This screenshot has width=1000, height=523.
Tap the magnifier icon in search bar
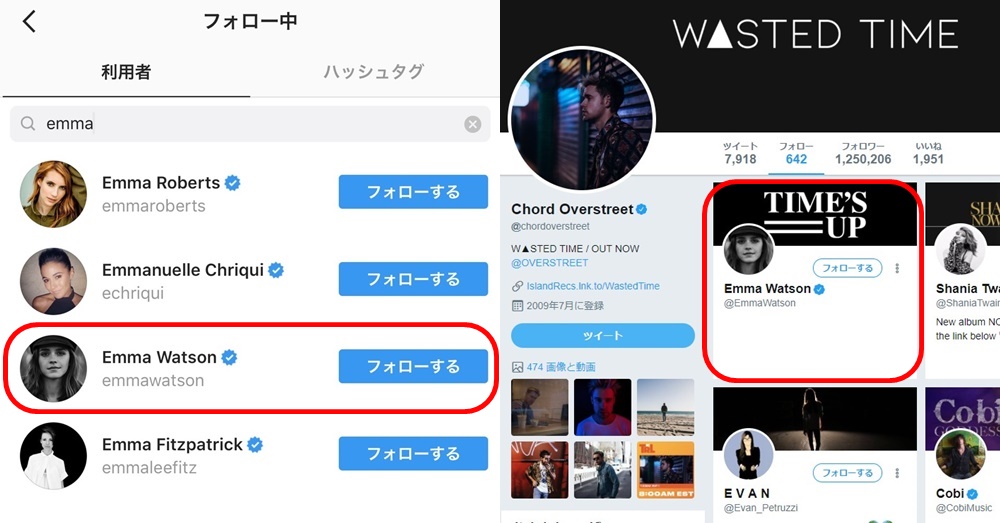tap(27, 123)
